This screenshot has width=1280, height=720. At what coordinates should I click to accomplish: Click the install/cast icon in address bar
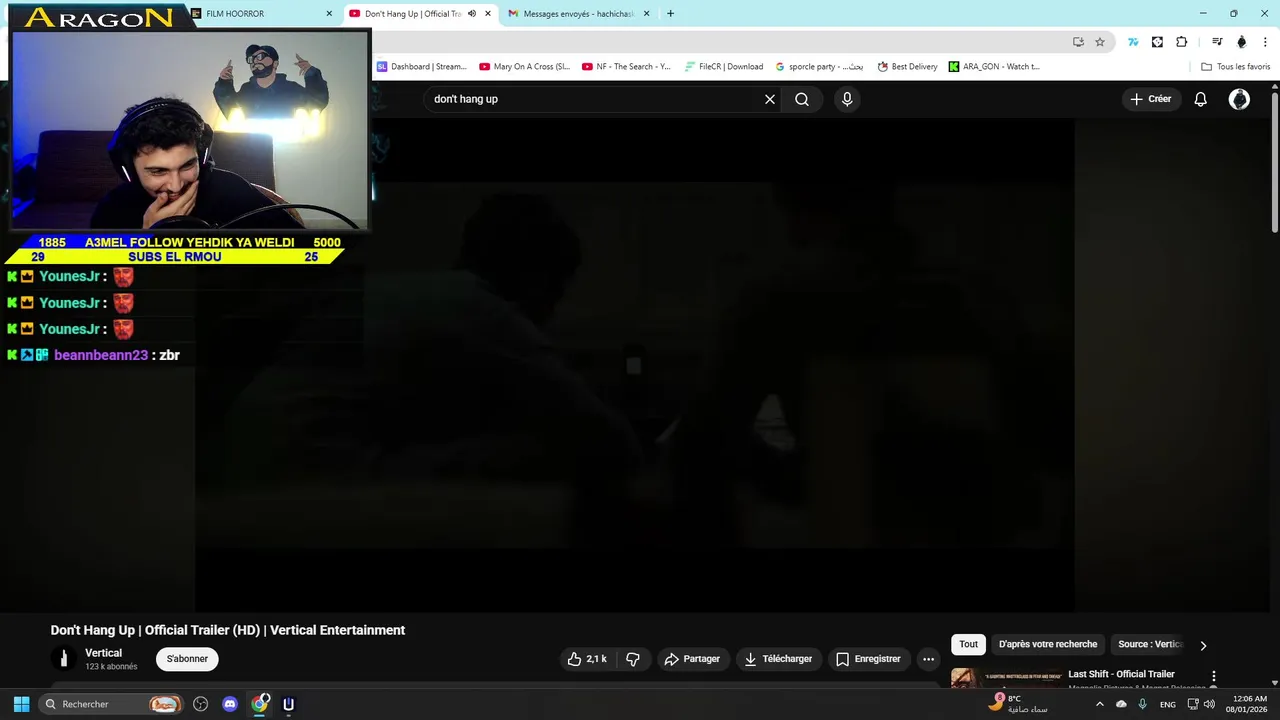pos(1078,42)
